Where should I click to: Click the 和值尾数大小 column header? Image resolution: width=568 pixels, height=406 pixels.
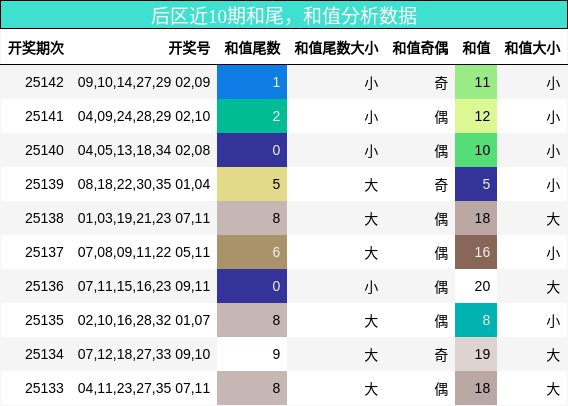pyautogui.click(x=336, y=48)
